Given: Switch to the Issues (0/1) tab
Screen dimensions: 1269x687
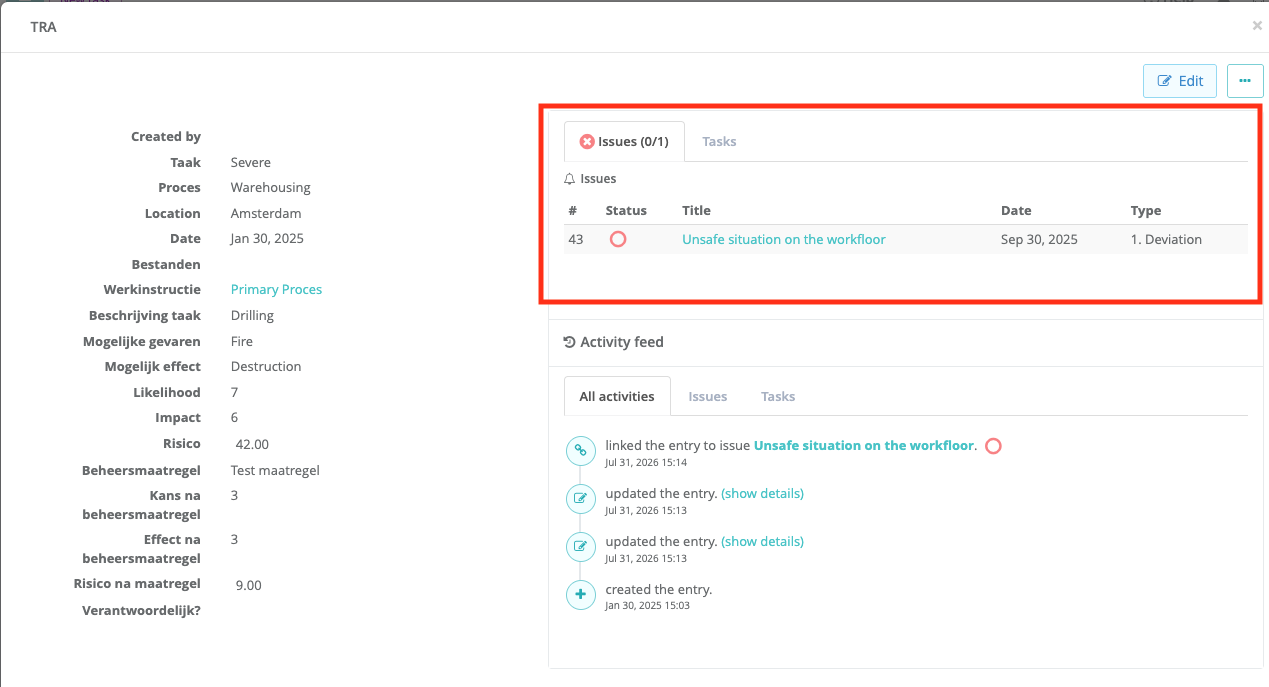Looking at the screenshot, I should coord(624,141).
